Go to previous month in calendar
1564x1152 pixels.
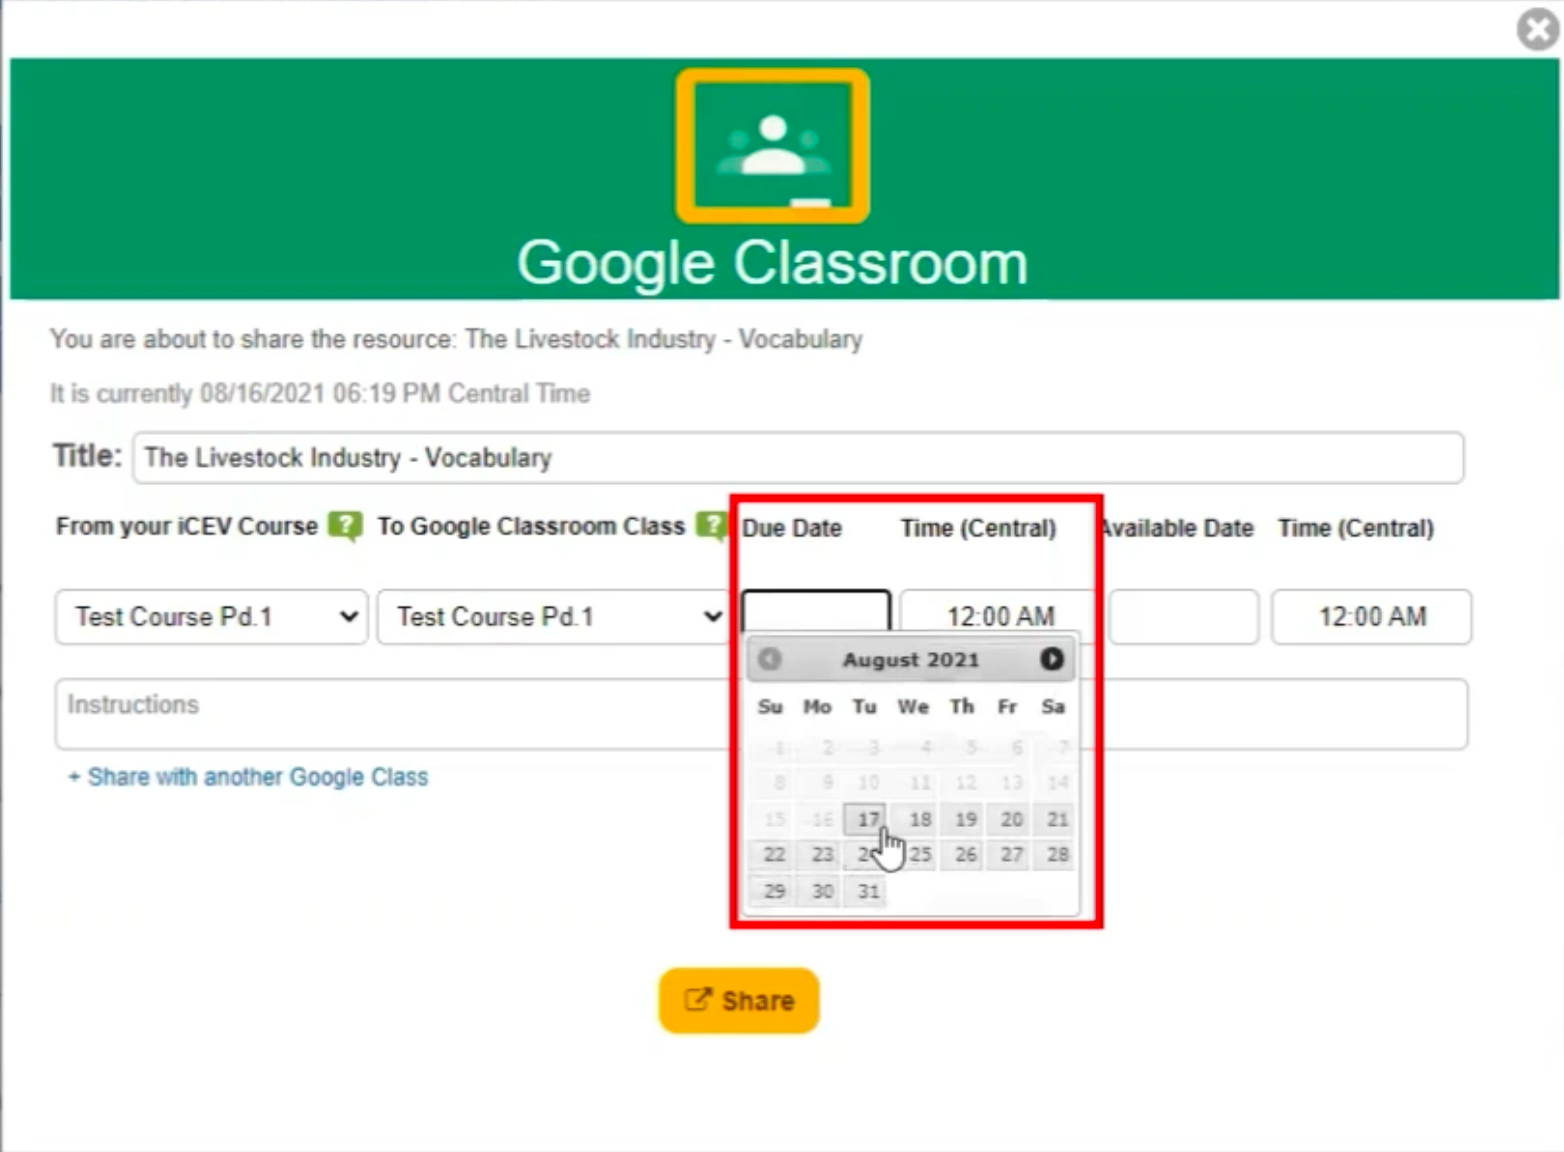769,659
